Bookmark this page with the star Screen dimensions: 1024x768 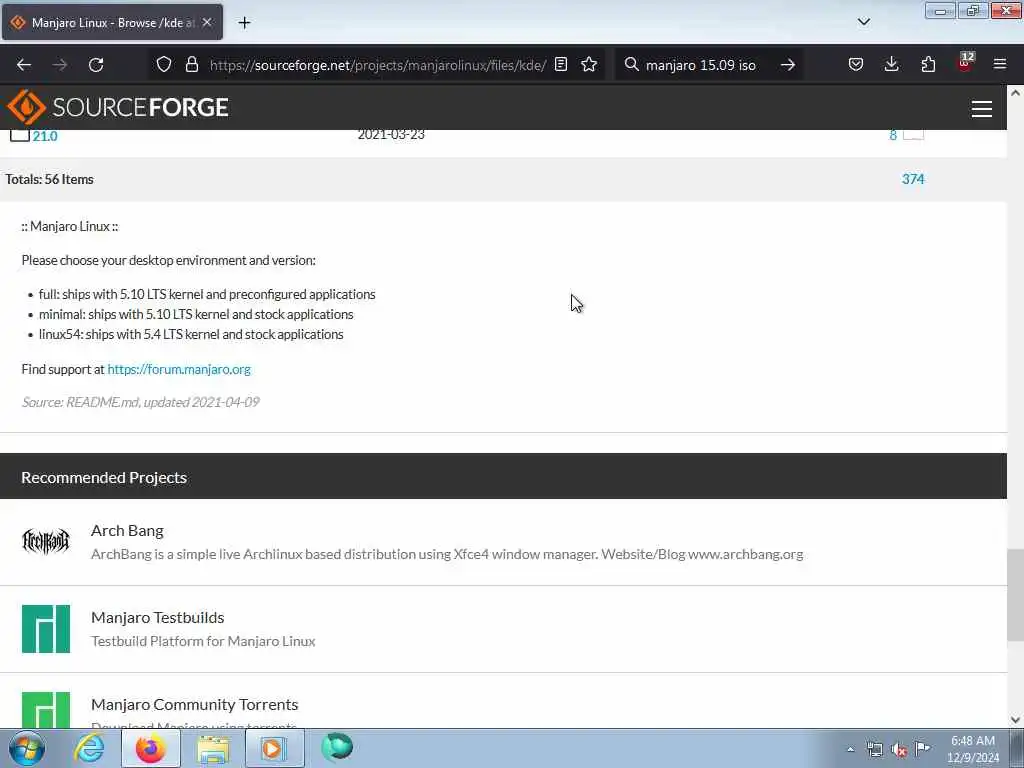[589, 65]
